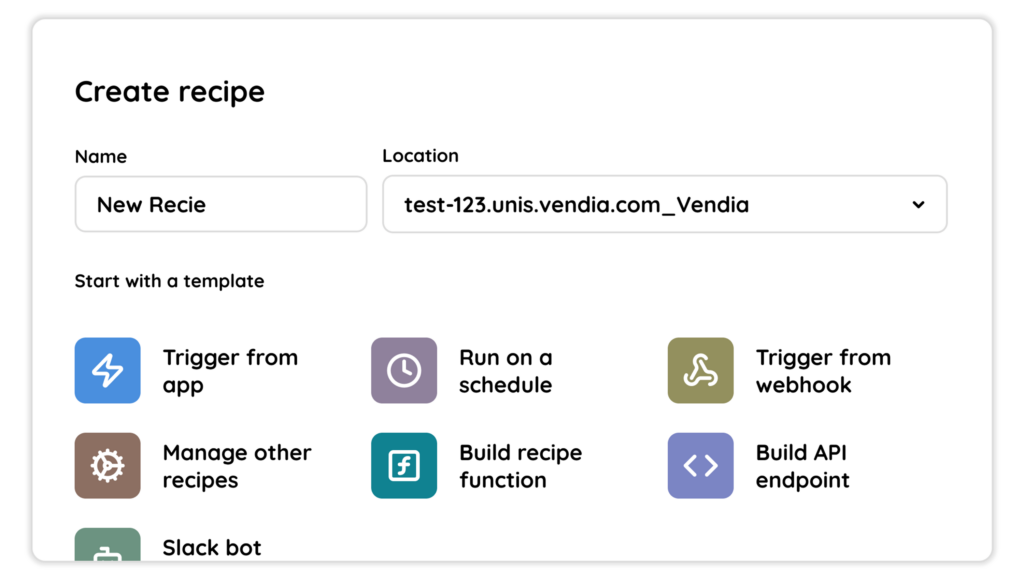This screenshot has height=580, width=1024.
Task: Choose Build recipe function template text
Action: pyautogui.click(x=520, y=466)
